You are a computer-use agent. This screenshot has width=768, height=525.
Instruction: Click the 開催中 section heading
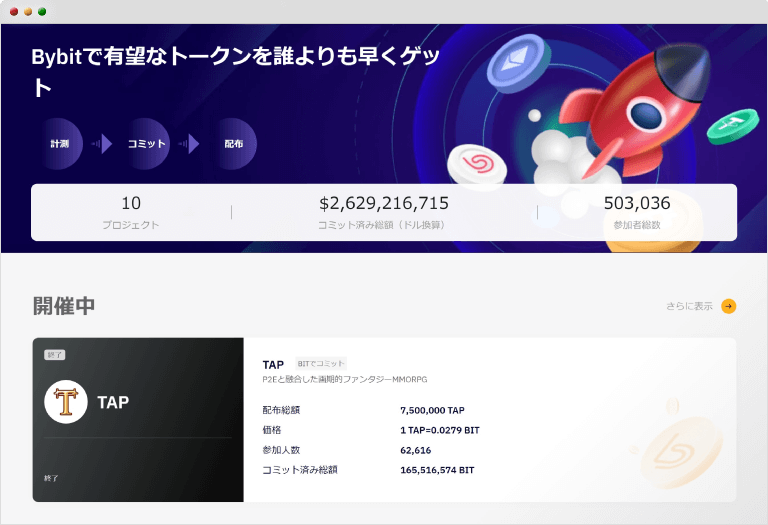tap(64, 306)
